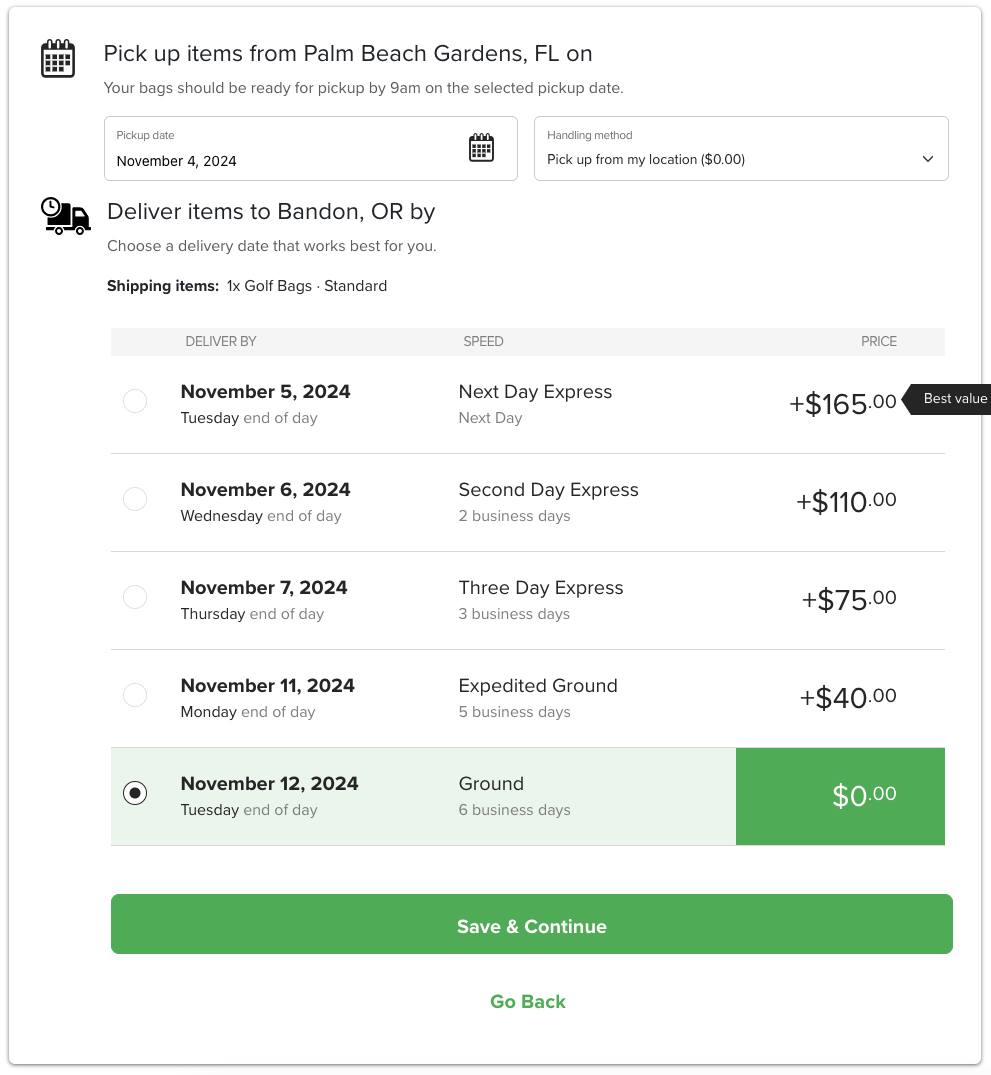Open the calendar picker in the Pickup date field
The width and height of the screenshot is (991, 1075).
tap(481, 148)
